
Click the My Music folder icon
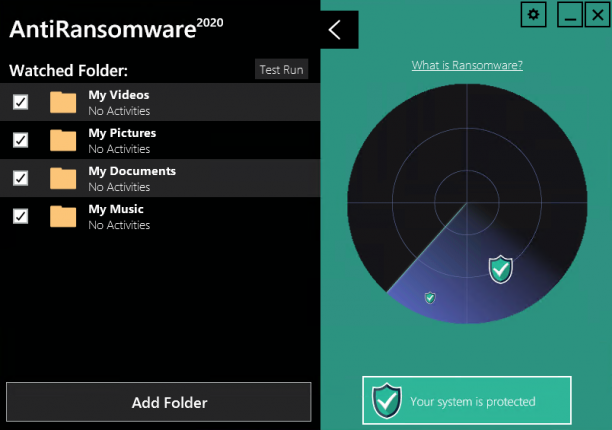click(63, 216)
